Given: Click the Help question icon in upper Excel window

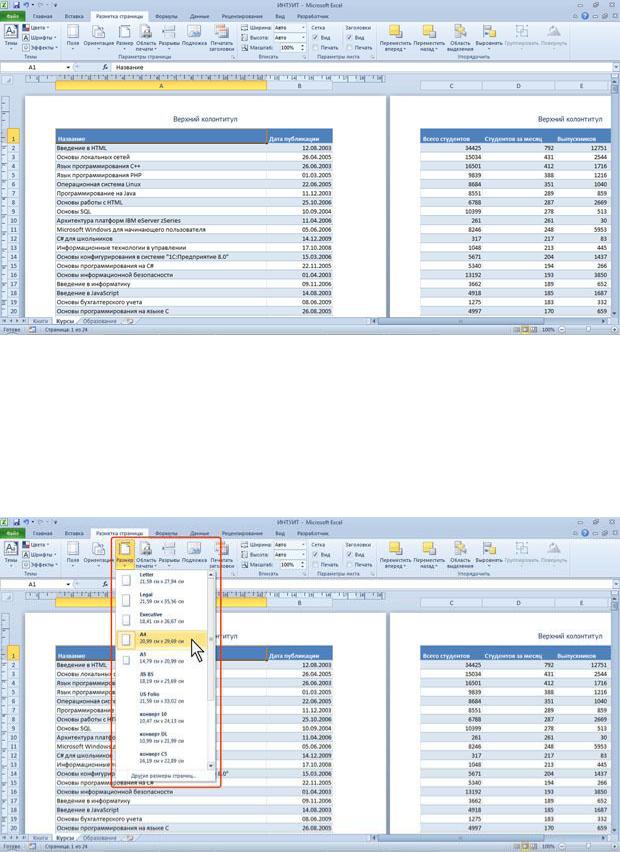Looking at the screenshot, I should (x=585, y=16).
